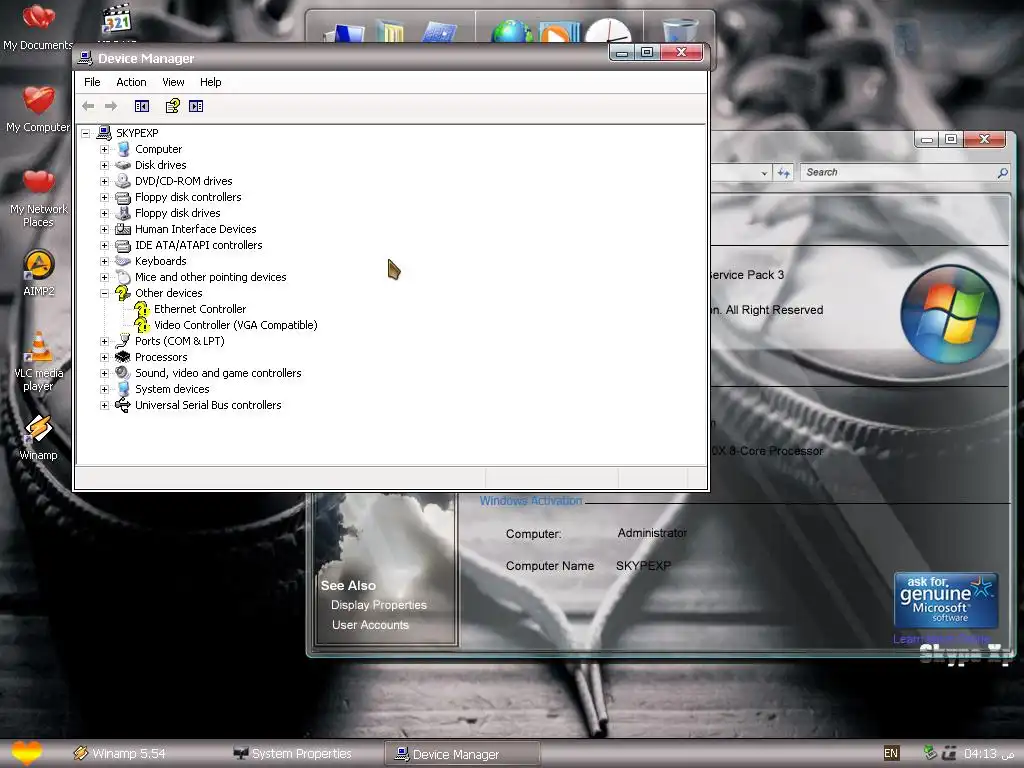Open AIMP2 desktop shortcut

(39, 273)
